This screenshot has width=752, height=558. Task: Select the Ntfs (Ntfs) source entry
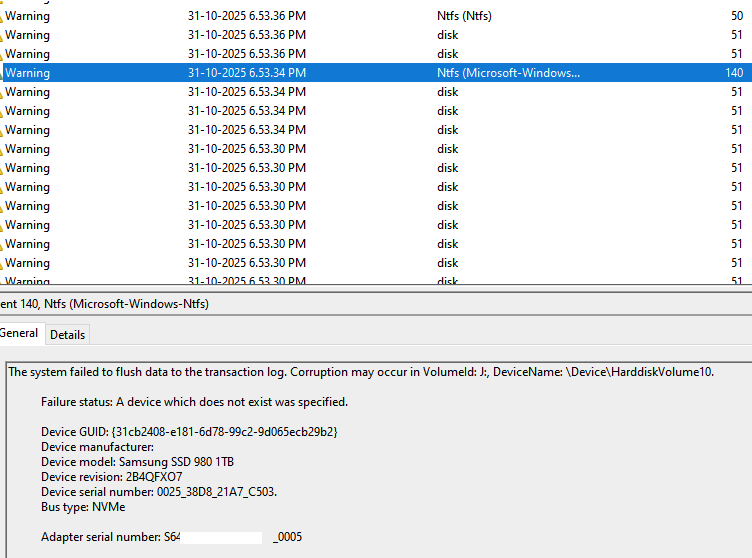(x=464, y=16)
